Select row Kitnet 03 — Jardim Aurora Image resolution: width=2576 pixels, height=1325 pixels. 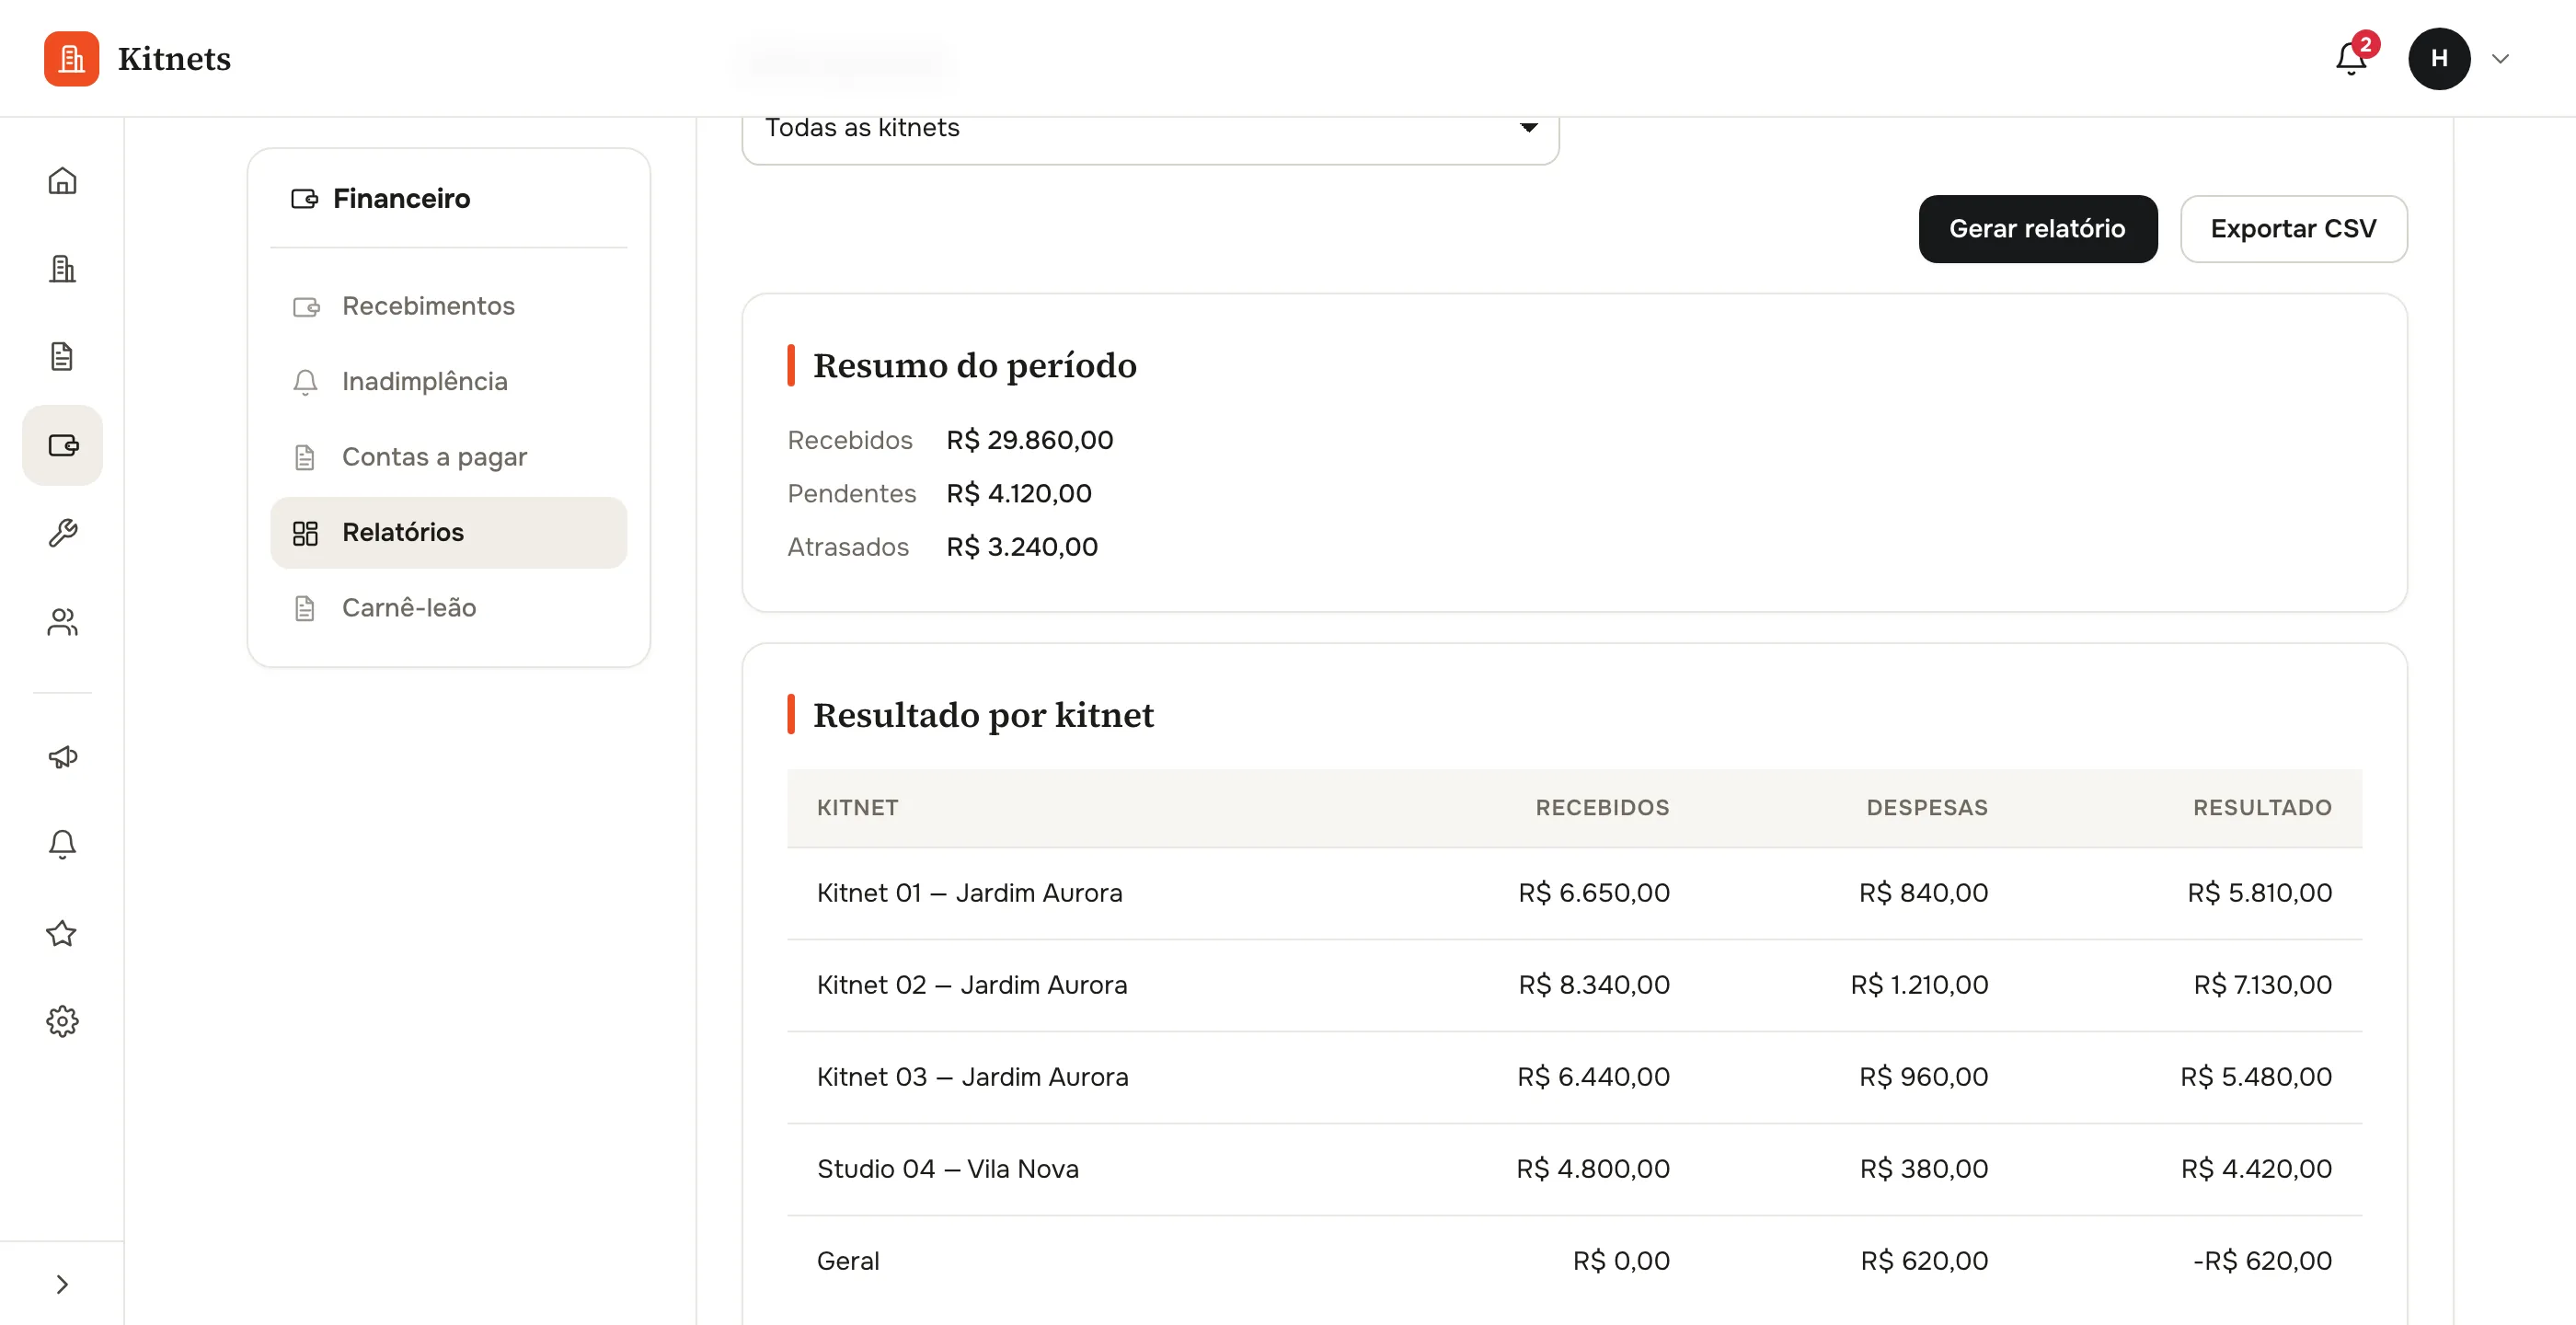1574,1077
